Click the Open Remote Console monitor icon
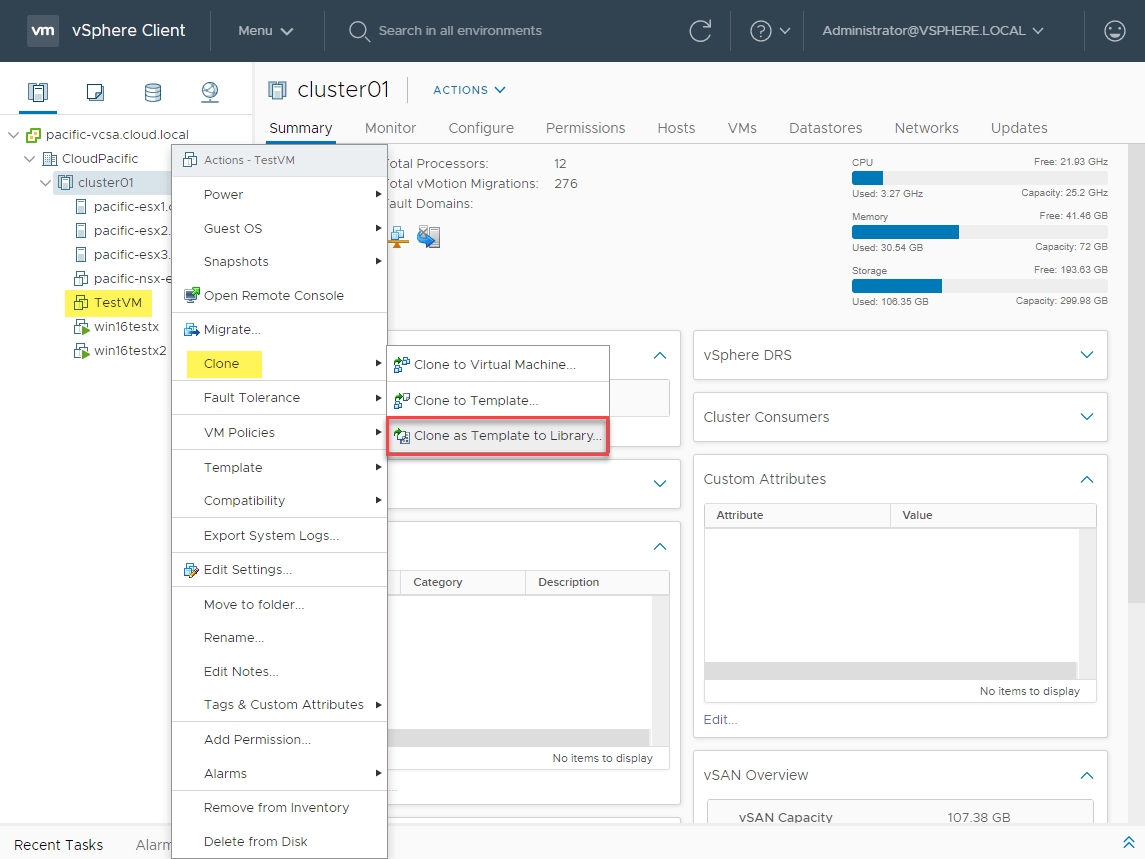This screenshot has height=859, width=1145. 191,295
